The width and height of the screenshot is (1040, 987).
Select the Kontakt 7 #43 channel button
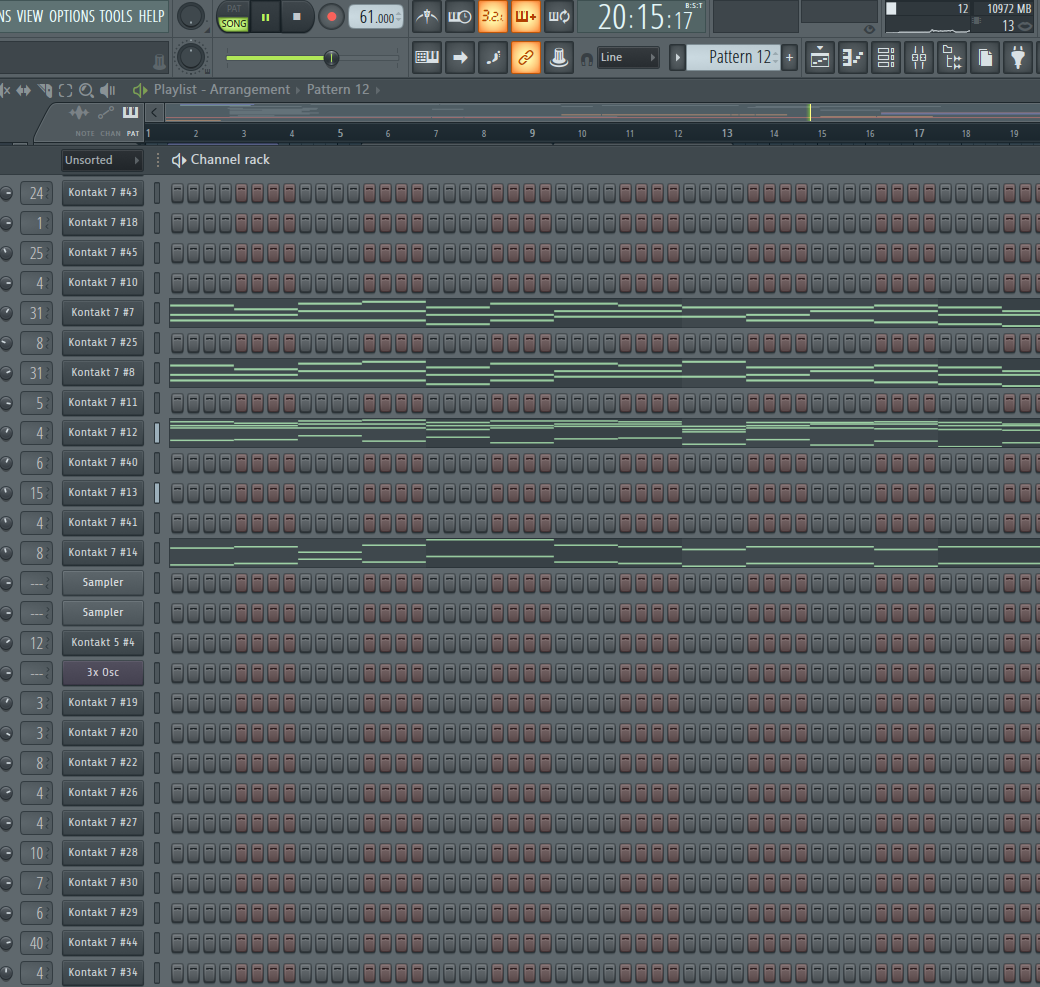(103, 192)
